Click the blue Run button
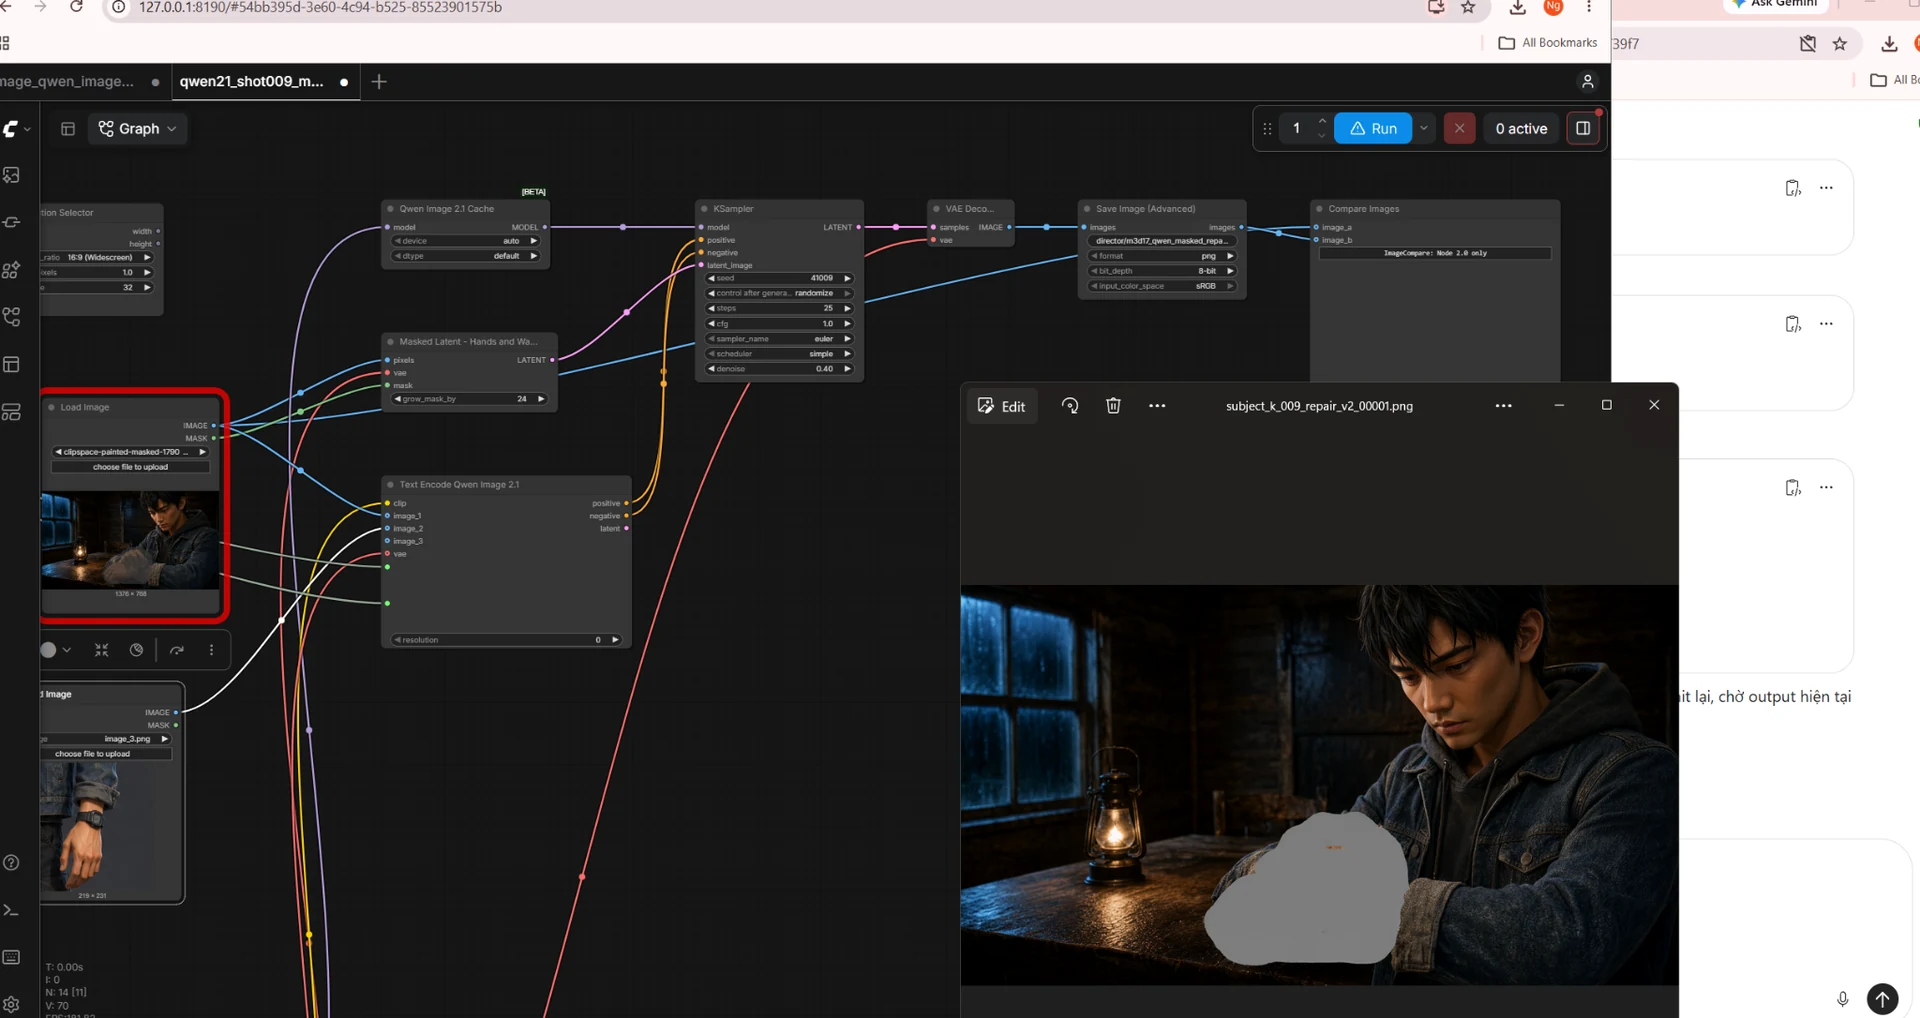1920x1018 pixels. click(x=1373, y=128)
